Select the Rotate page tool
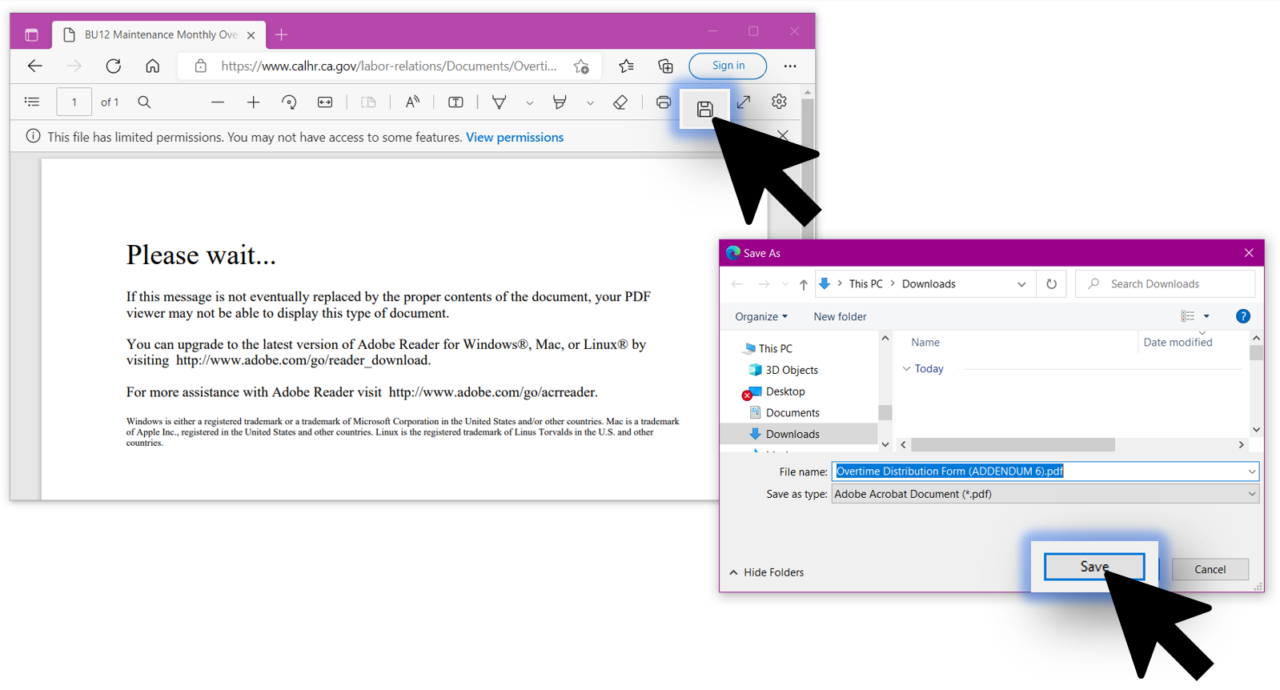This screenshot has height=690, width=1280. (x=289, y=101)
